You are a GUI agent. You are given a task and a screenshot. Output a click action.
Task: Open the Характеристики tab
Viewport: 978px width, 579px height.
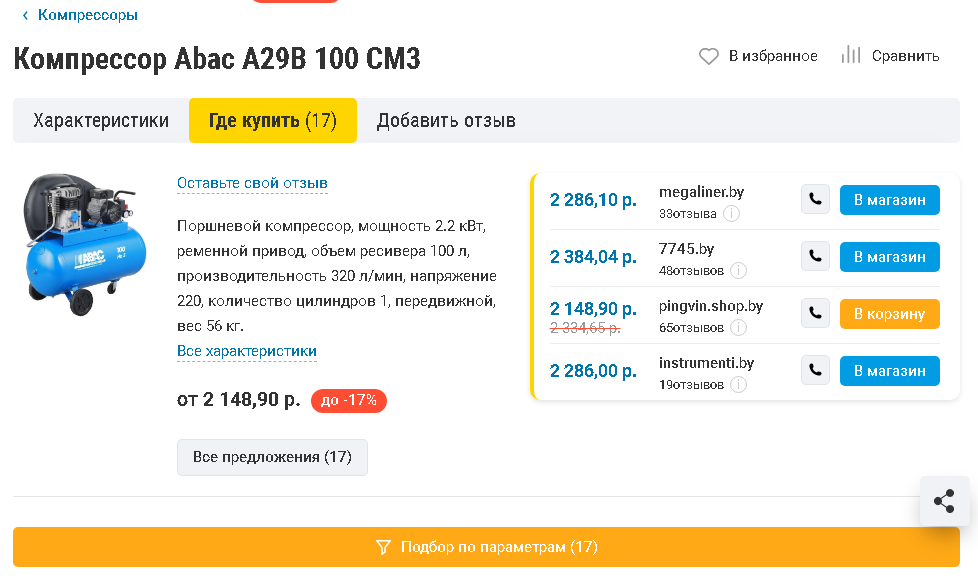[x=101, y=120]
